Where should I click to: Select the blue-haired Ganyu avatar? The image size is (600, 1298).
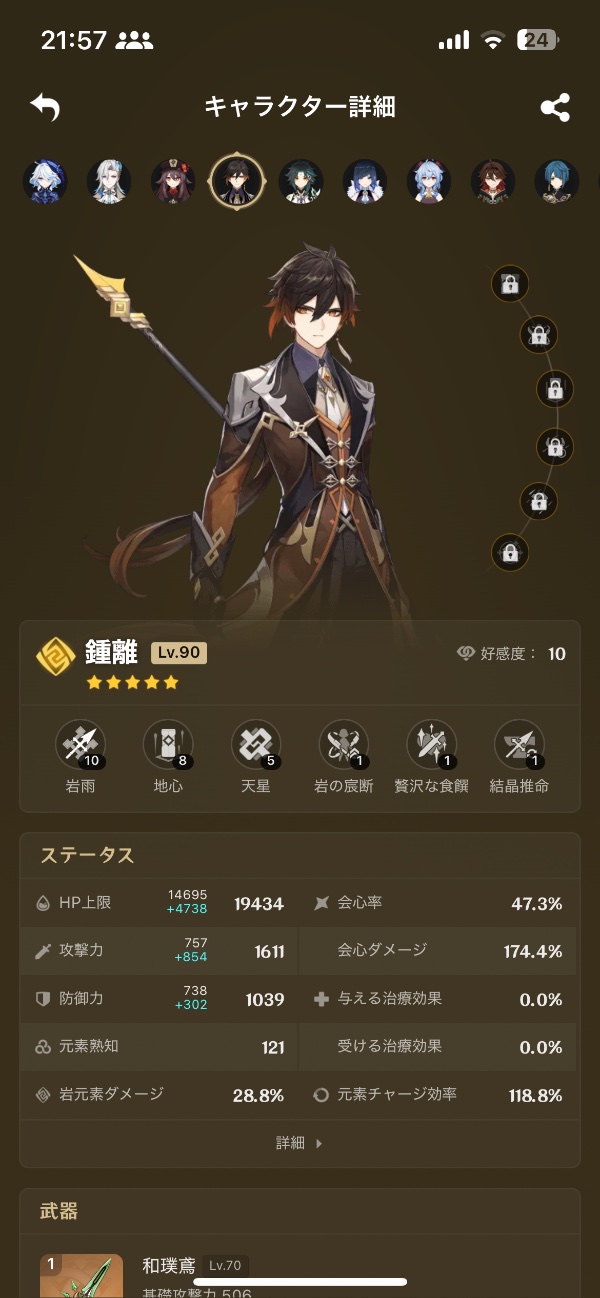coord(428,181)
